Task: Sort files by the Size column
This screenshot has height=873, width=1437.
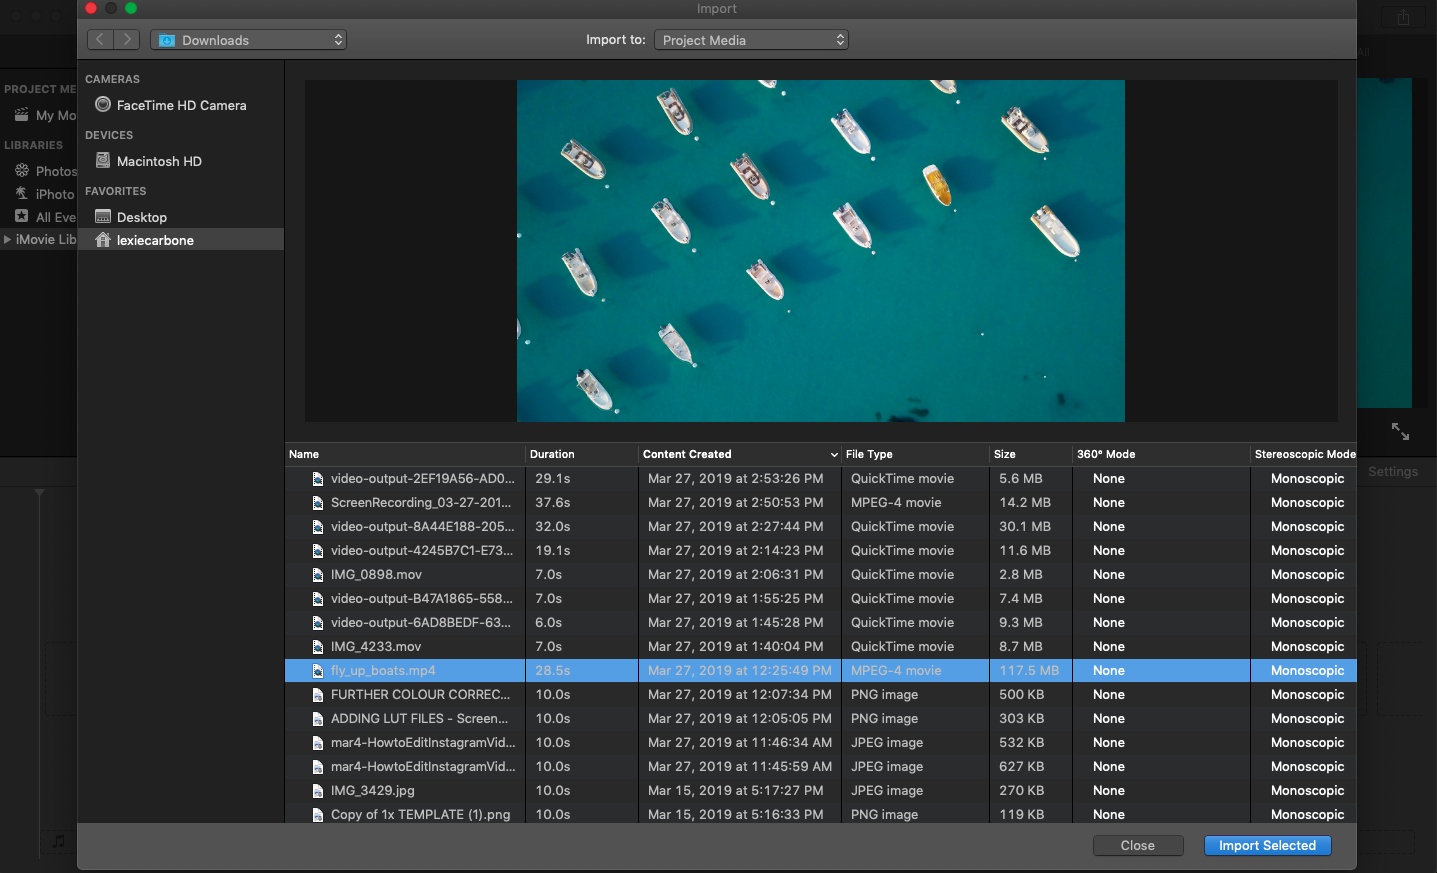Action: point(1005,454)
